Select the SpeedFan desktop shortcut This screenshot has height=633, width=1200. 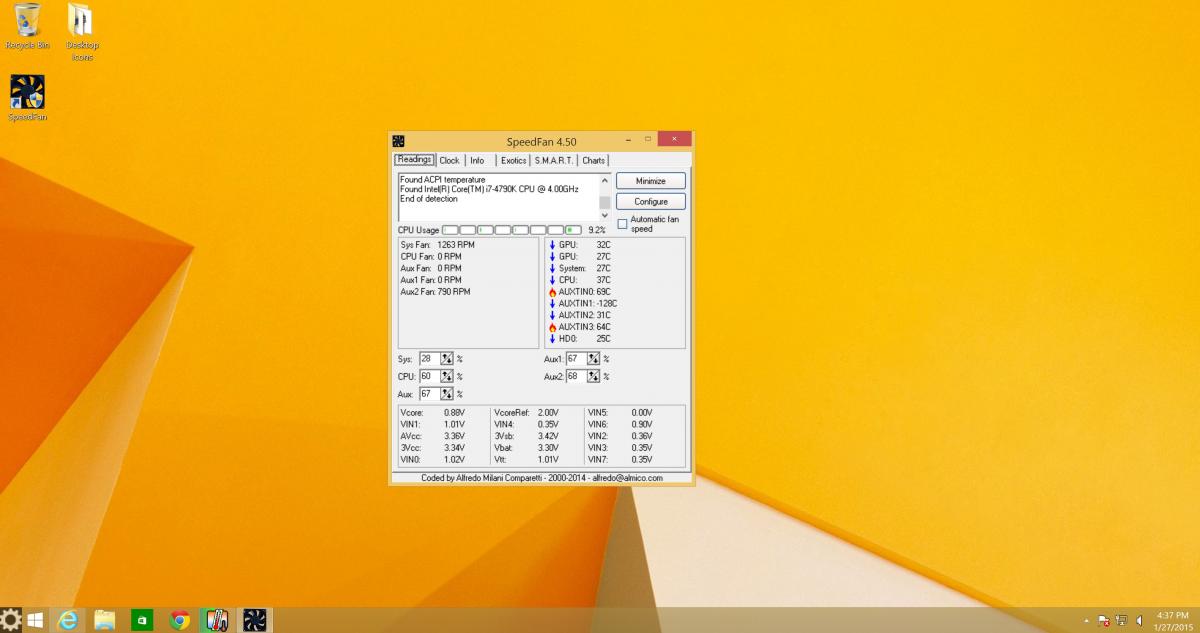tap(27, 98)
